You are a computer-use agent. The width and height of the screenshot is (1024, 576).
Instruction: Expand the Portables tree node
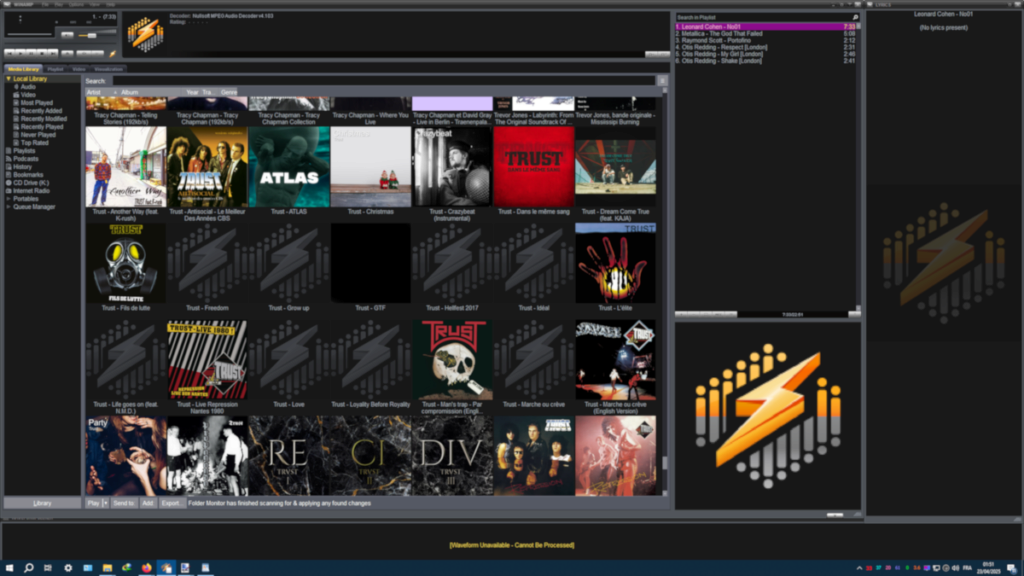(x=8, y=199)
